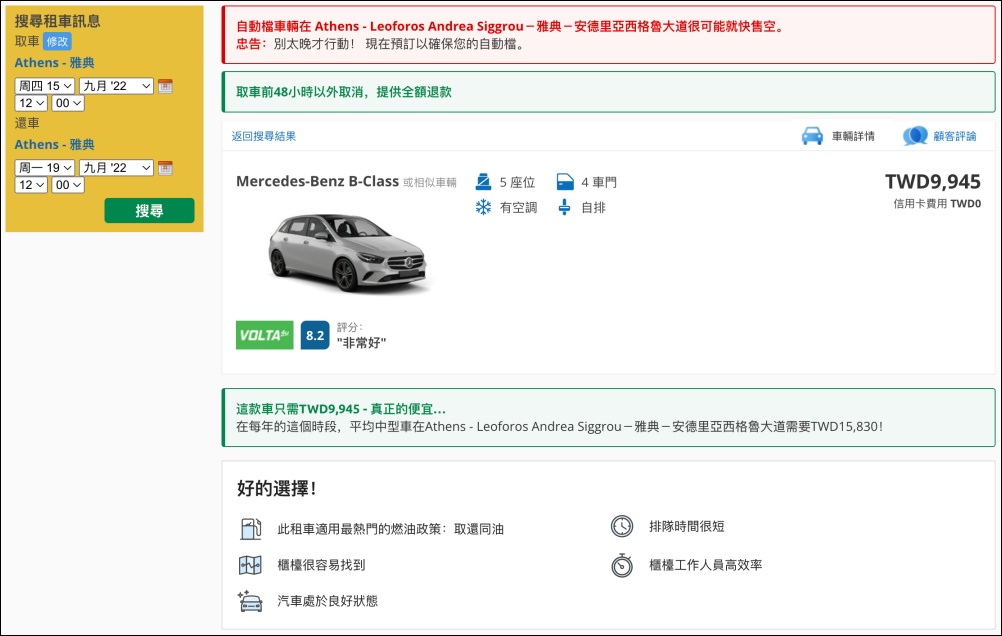Click the seat icon for 5 座位
Image resolution: width=1002 pixels, height=636 pixels.
[484, 182]
